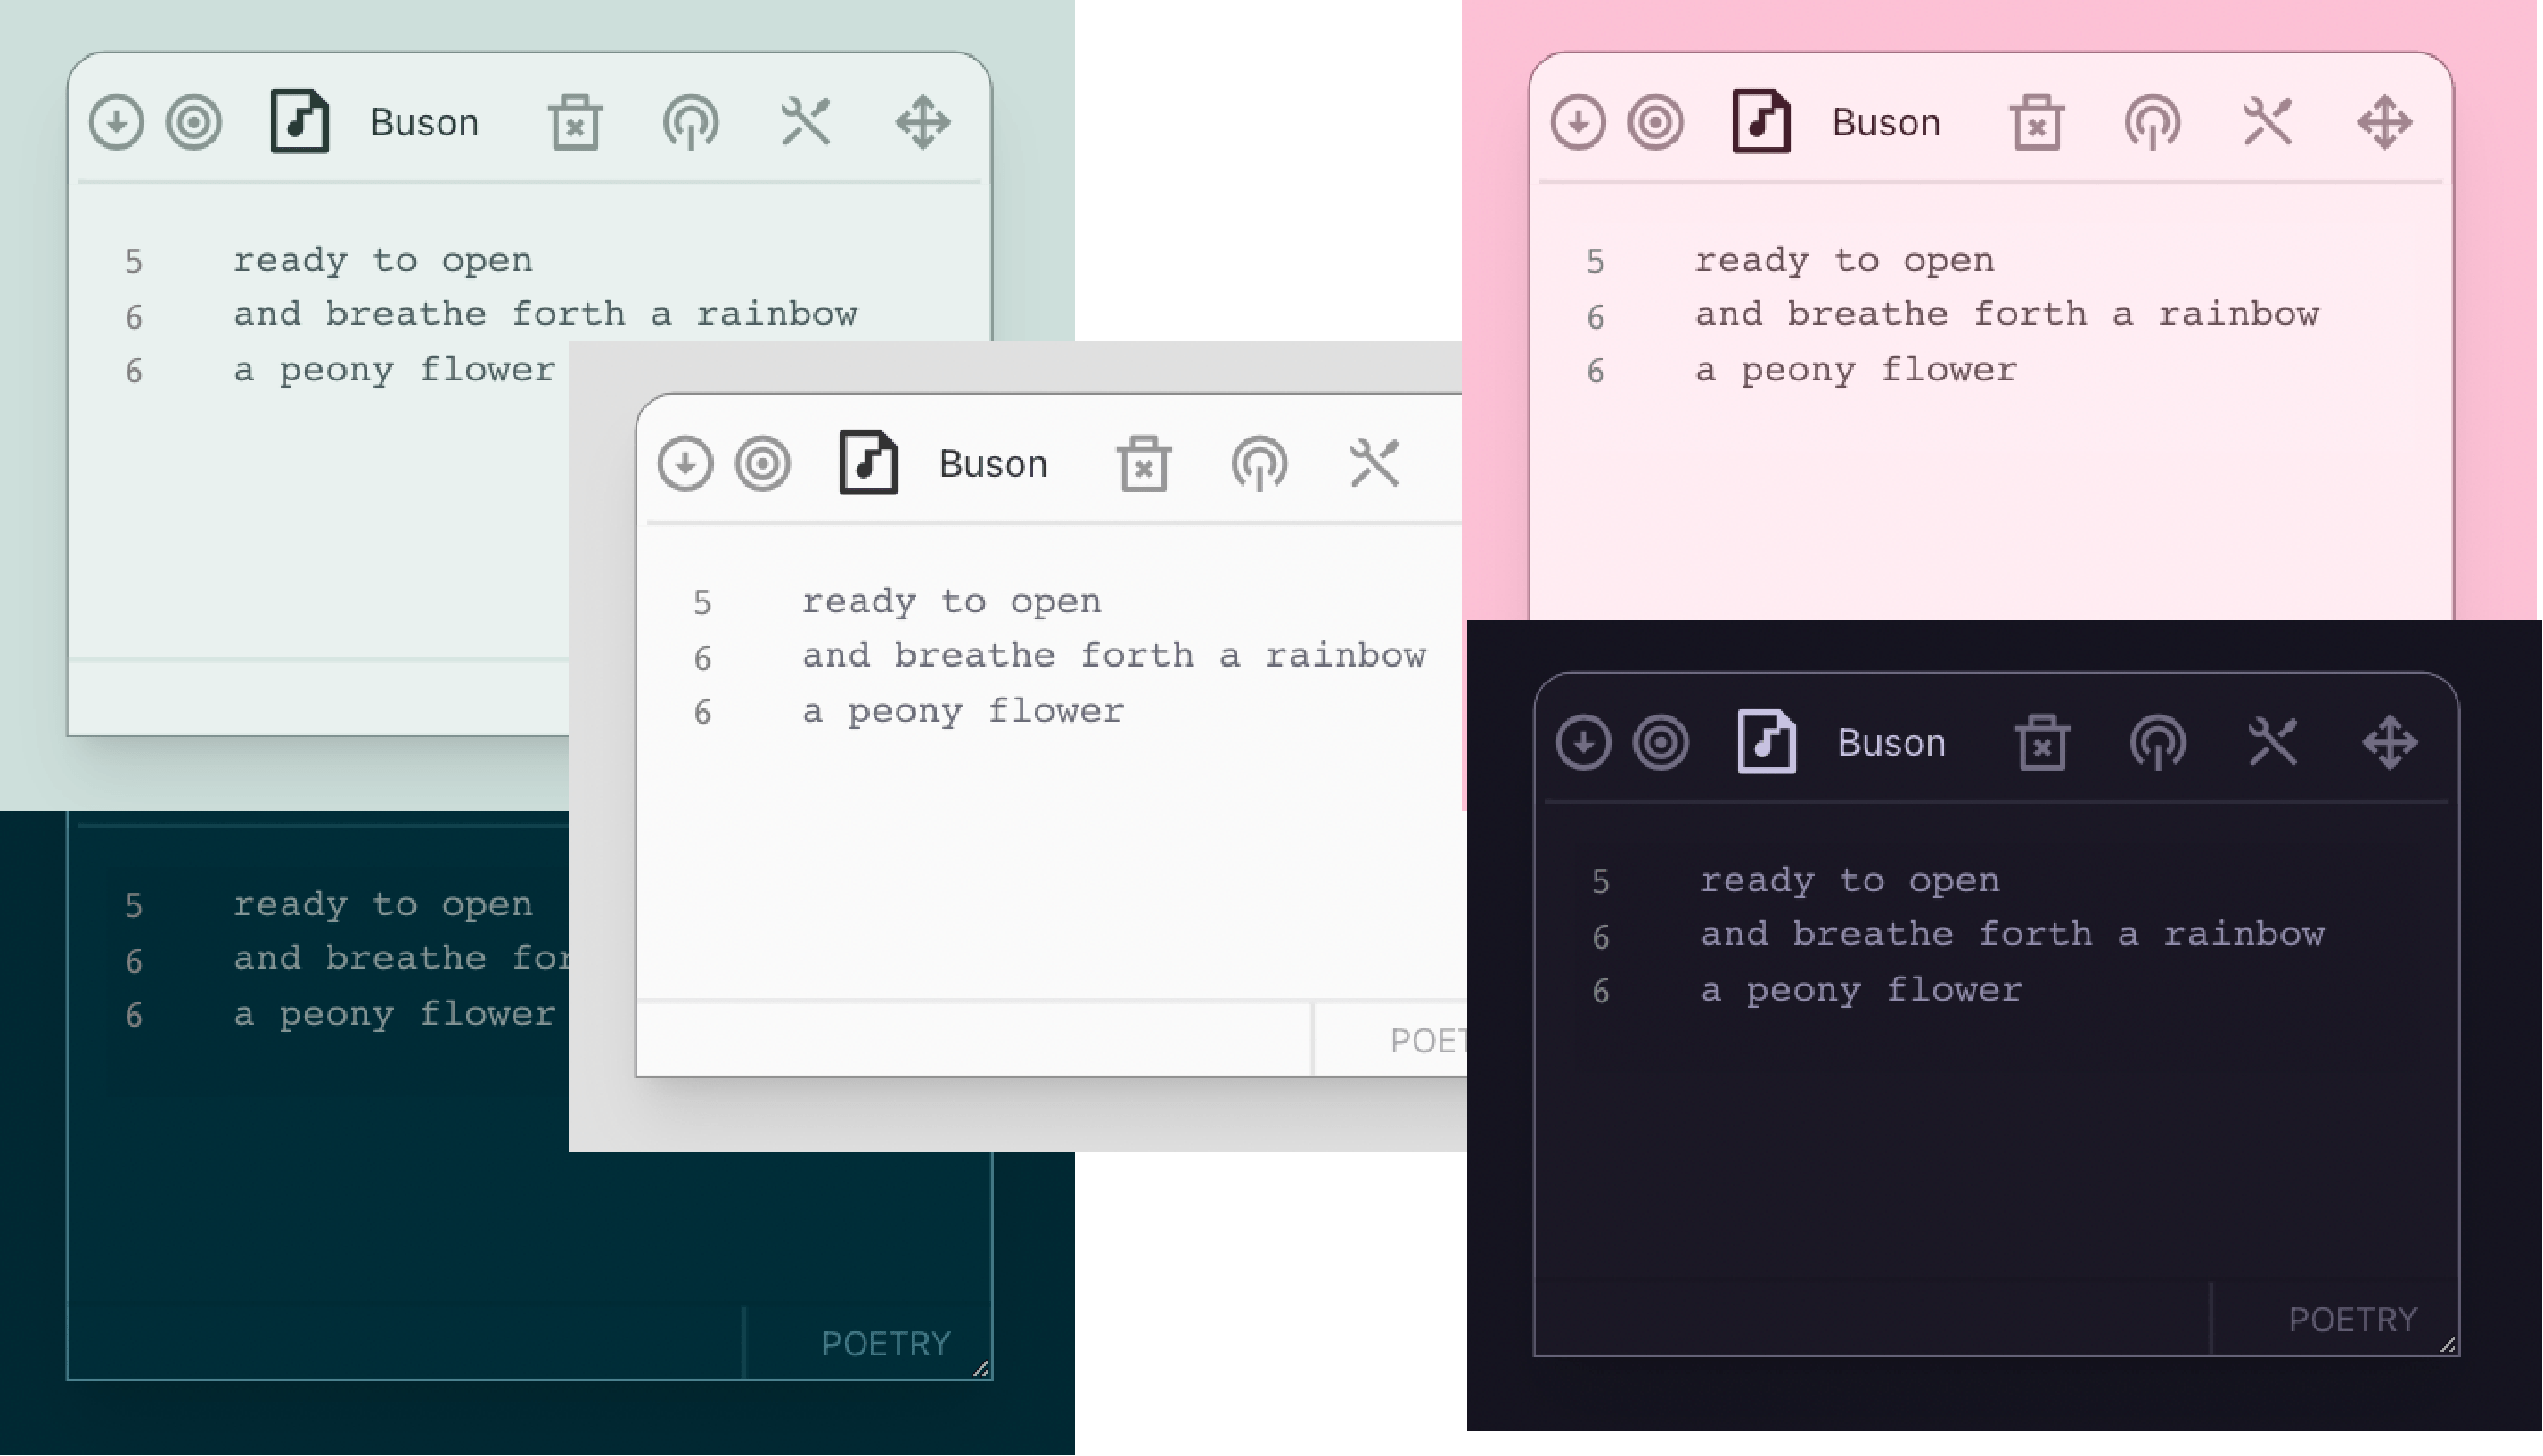
Task: Click delete bin icon in mint panel
Action: [574, 123]
